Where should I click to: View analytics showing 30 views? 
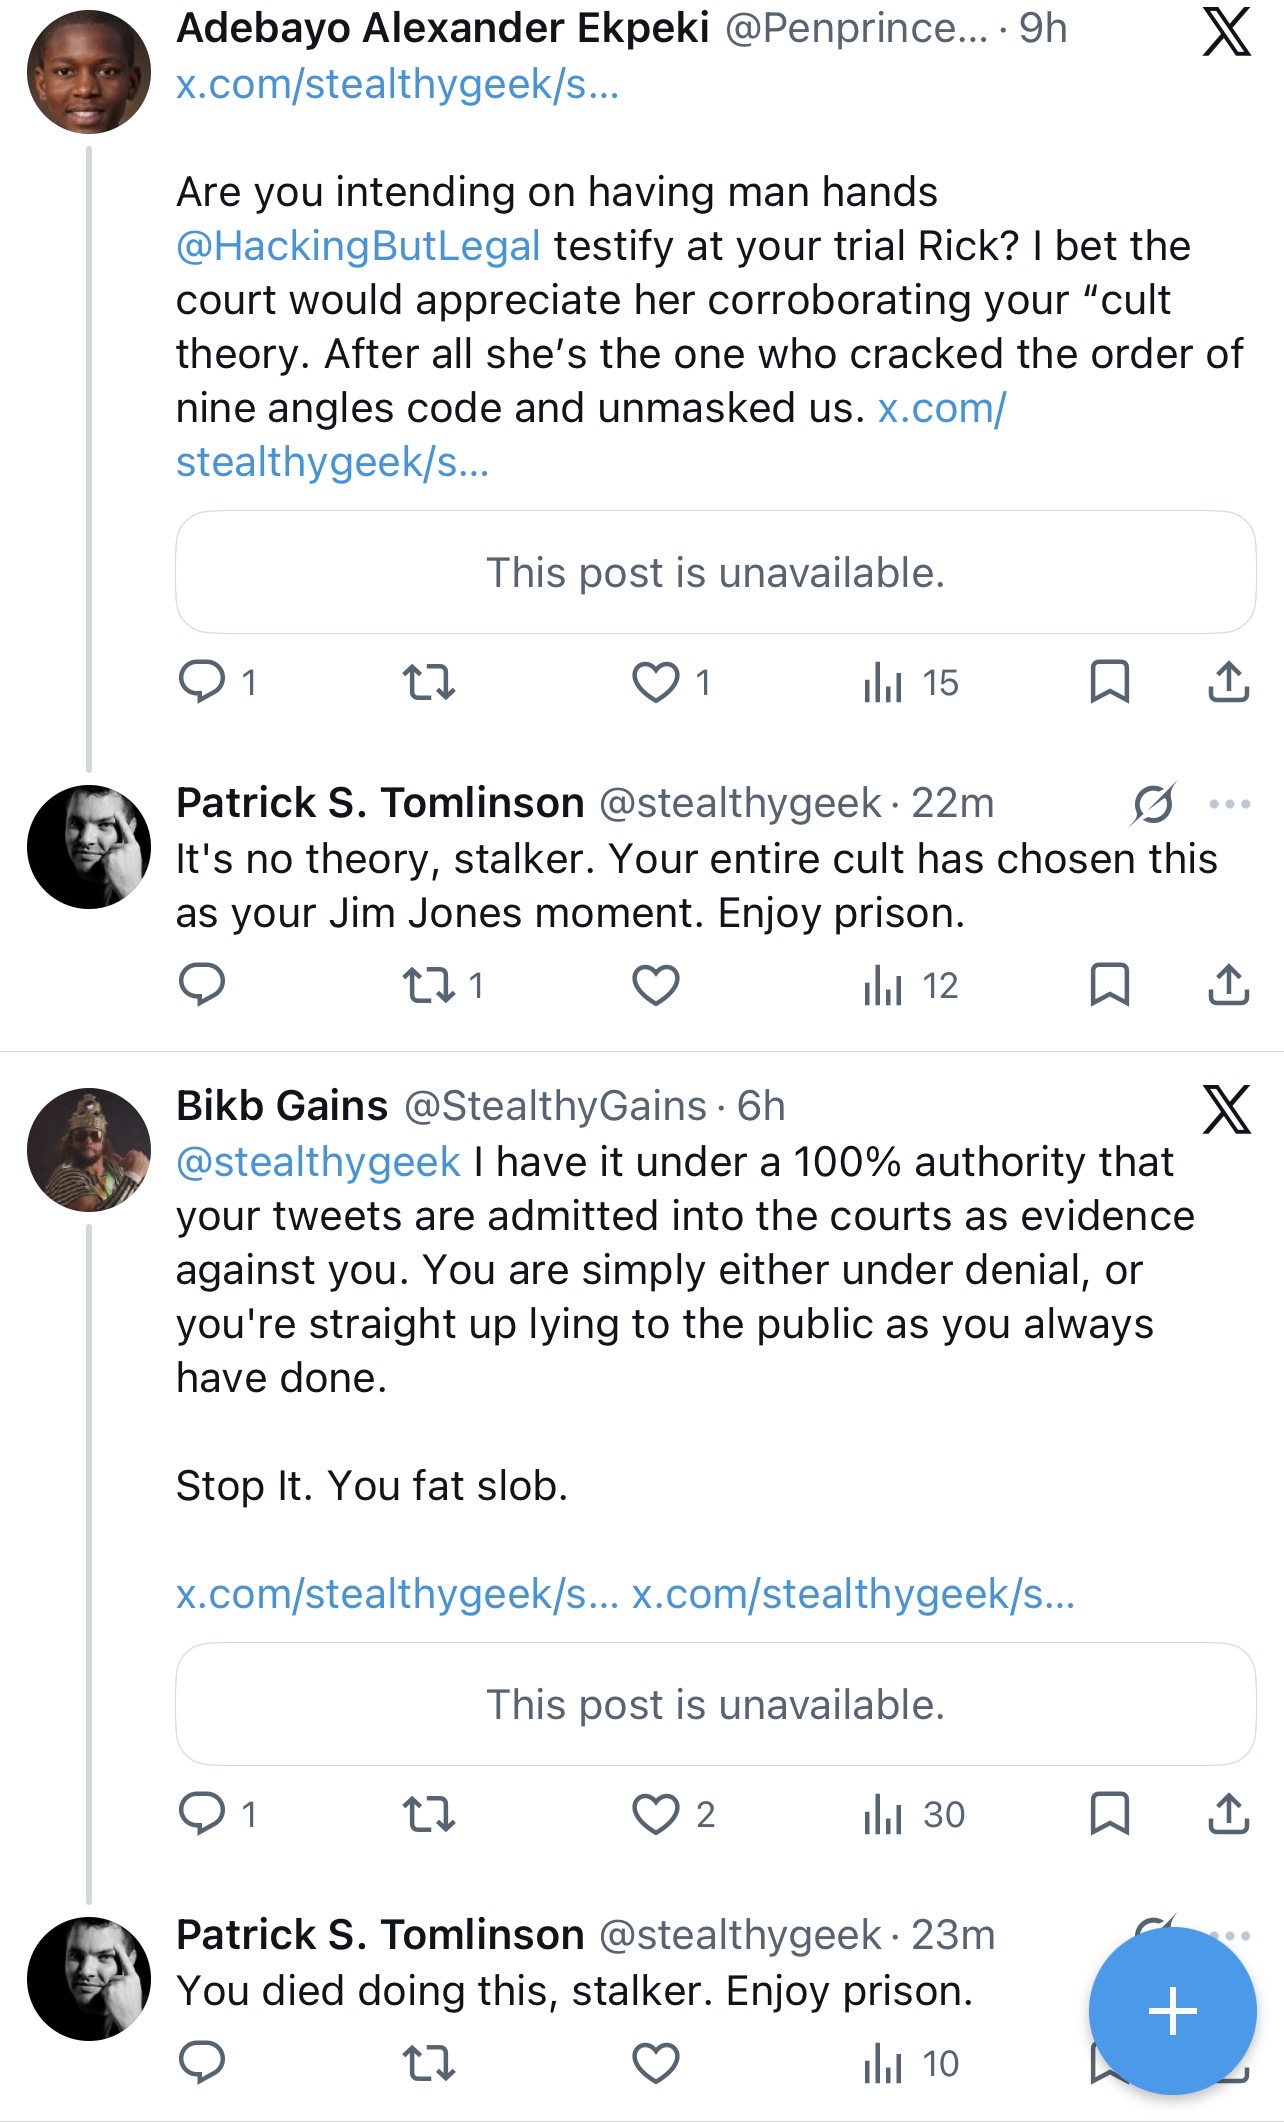(913, 1815)
